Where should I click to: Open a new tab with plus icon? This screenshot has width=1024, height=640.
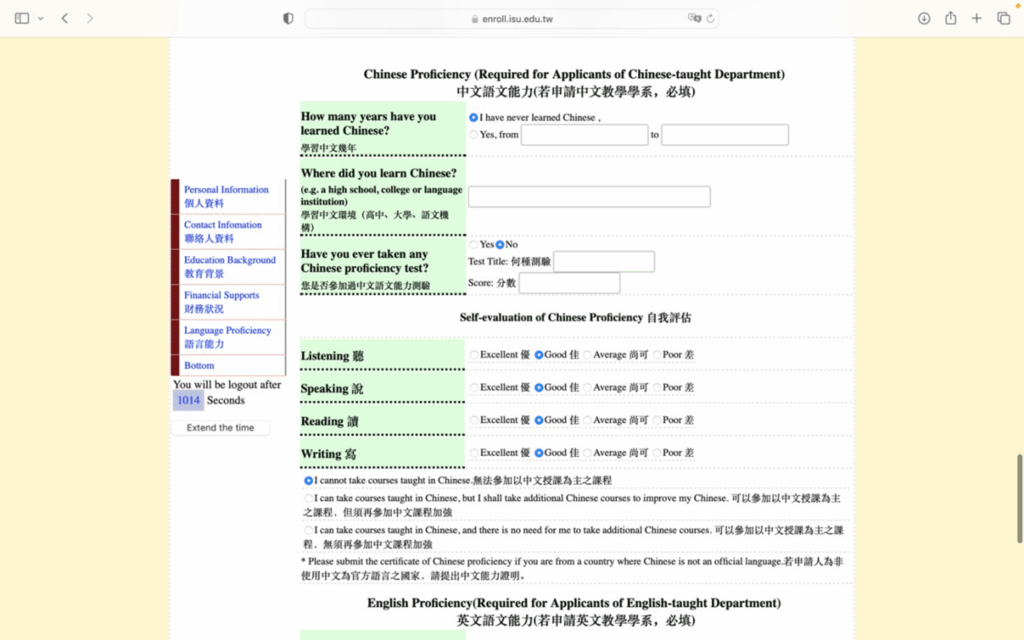click(977, 18)
